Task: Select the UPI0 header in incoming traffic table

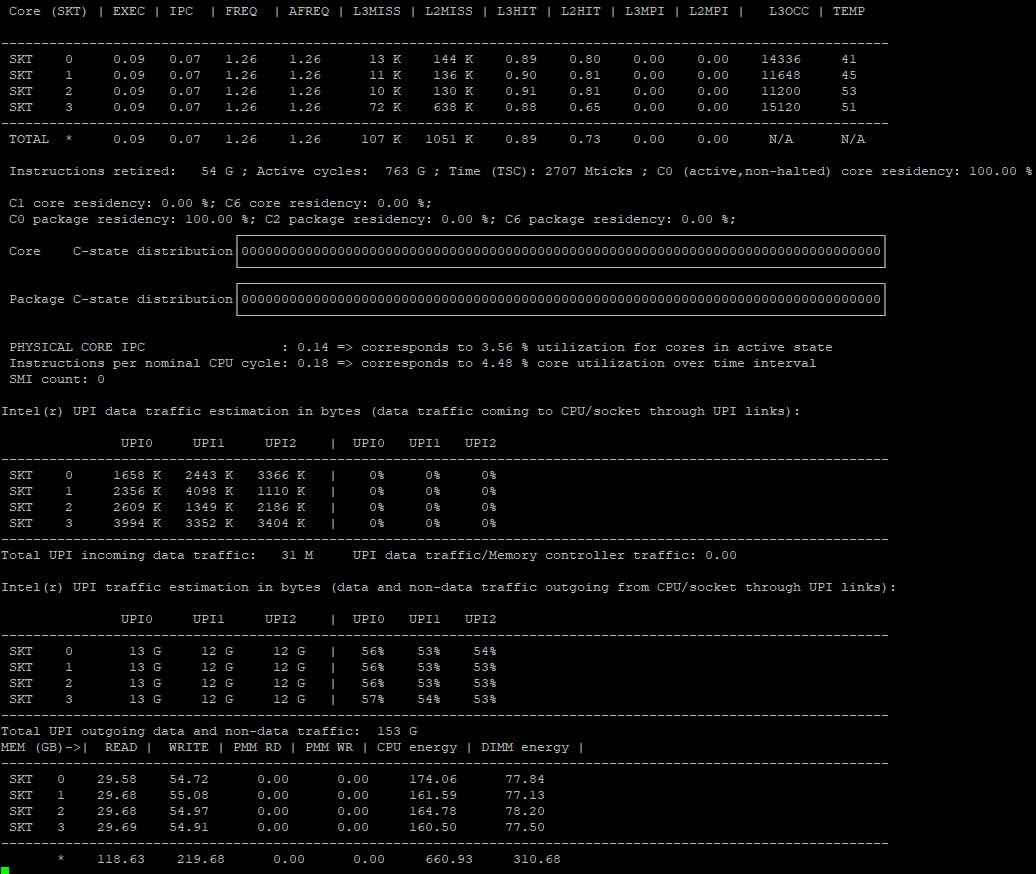Action: (x=136, y=443)
